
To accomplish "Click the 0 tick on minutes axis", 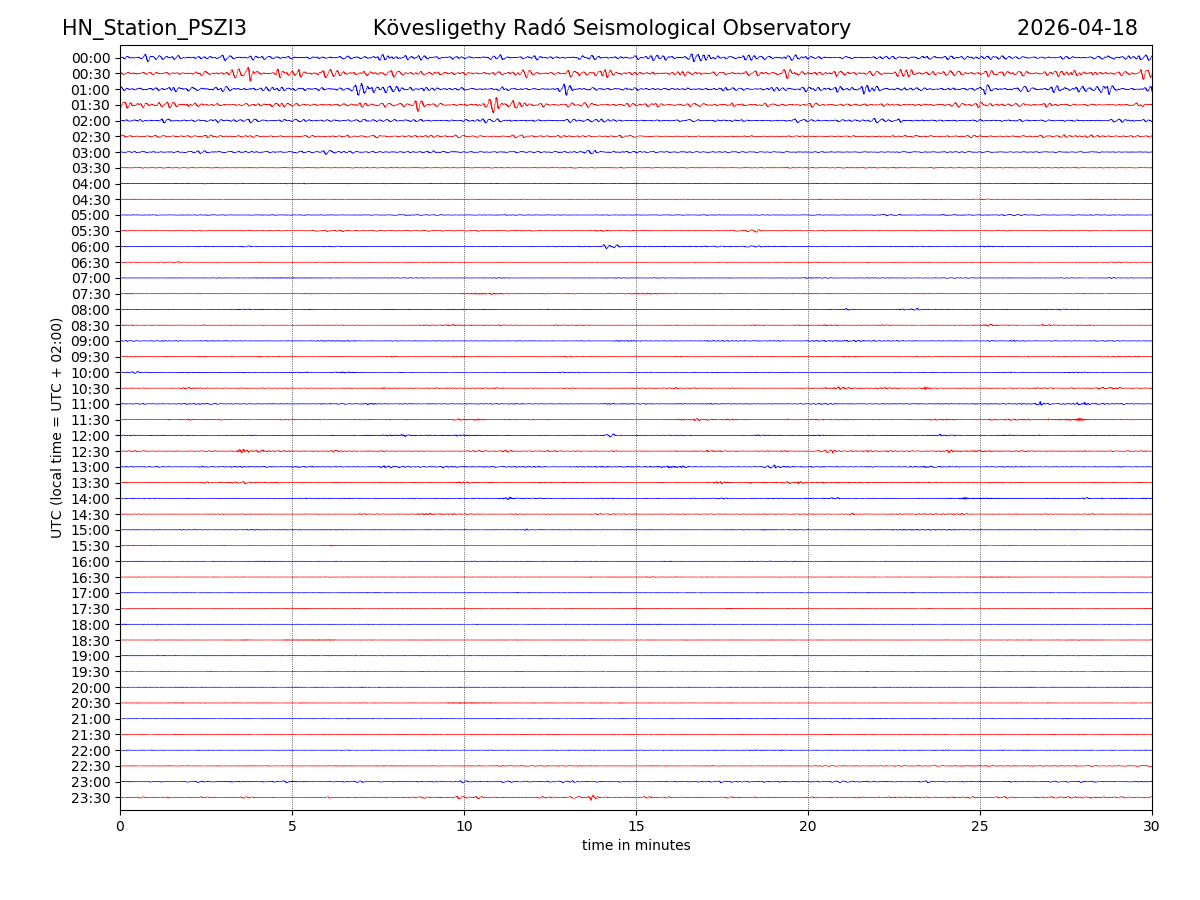I will tap(120, 826).
